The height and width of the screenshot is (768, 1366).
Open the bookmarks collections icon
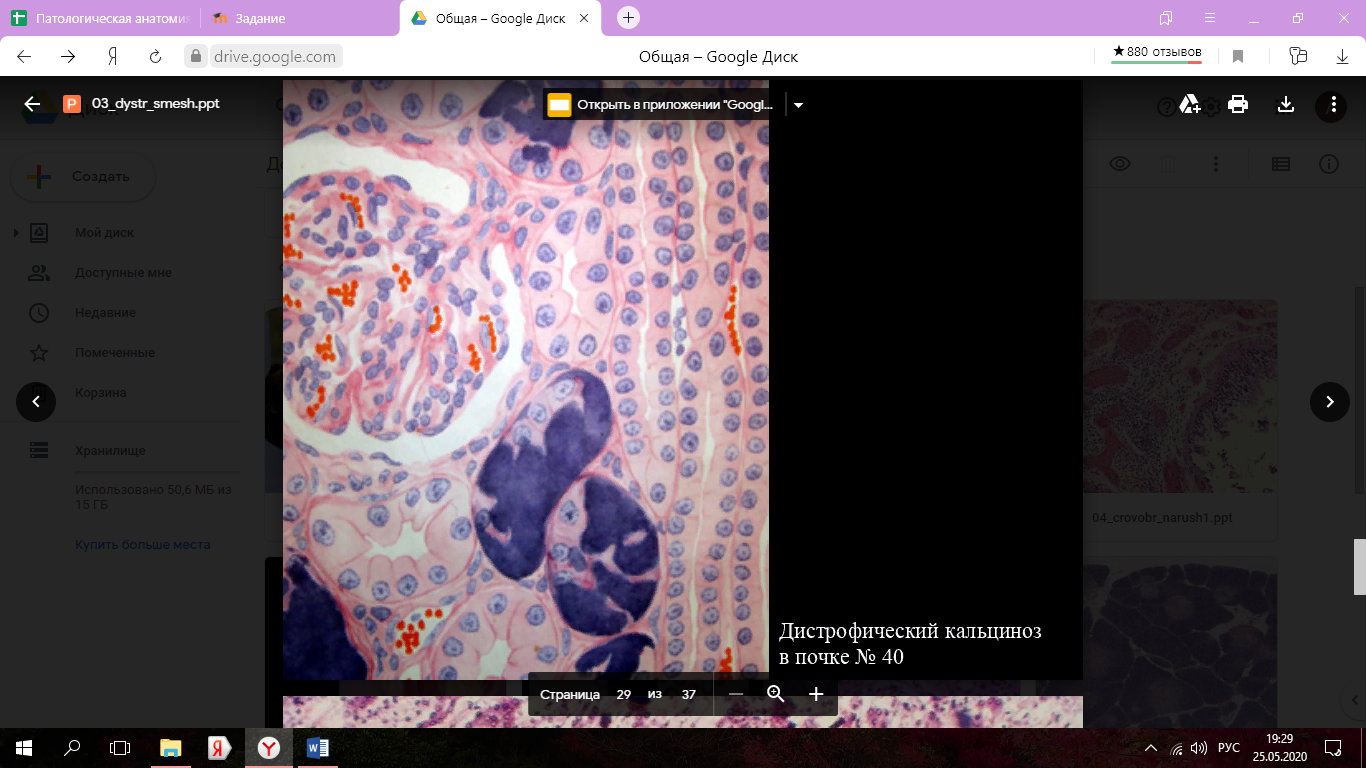pos(1166,18)
